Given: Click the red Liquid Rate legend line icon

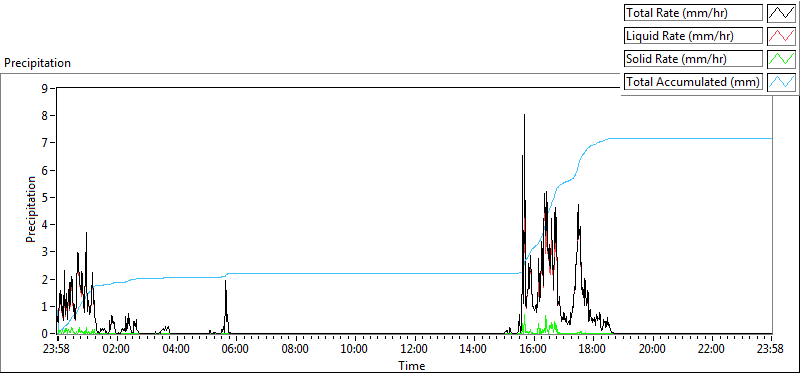Looking at the screenshot, I should 782,36.
